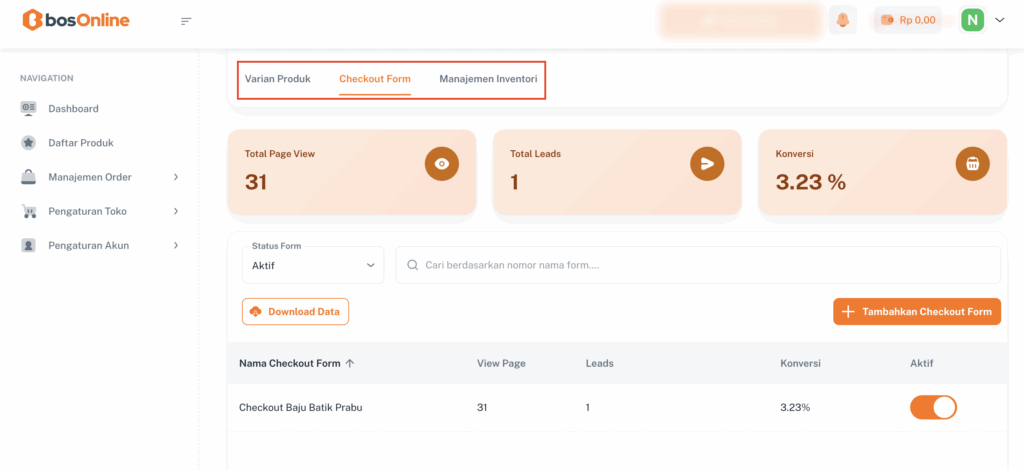Click the bosOnline logo

tap(75, 20)
